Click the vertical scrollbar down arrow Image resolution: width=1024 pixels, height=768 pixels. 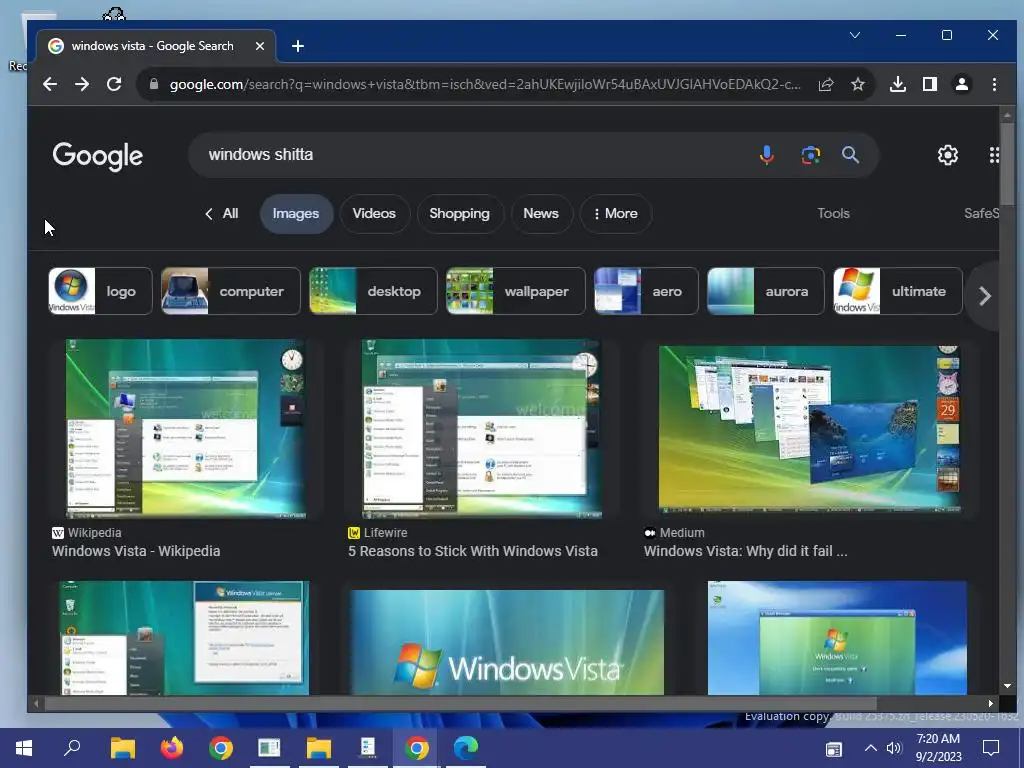1007,686
